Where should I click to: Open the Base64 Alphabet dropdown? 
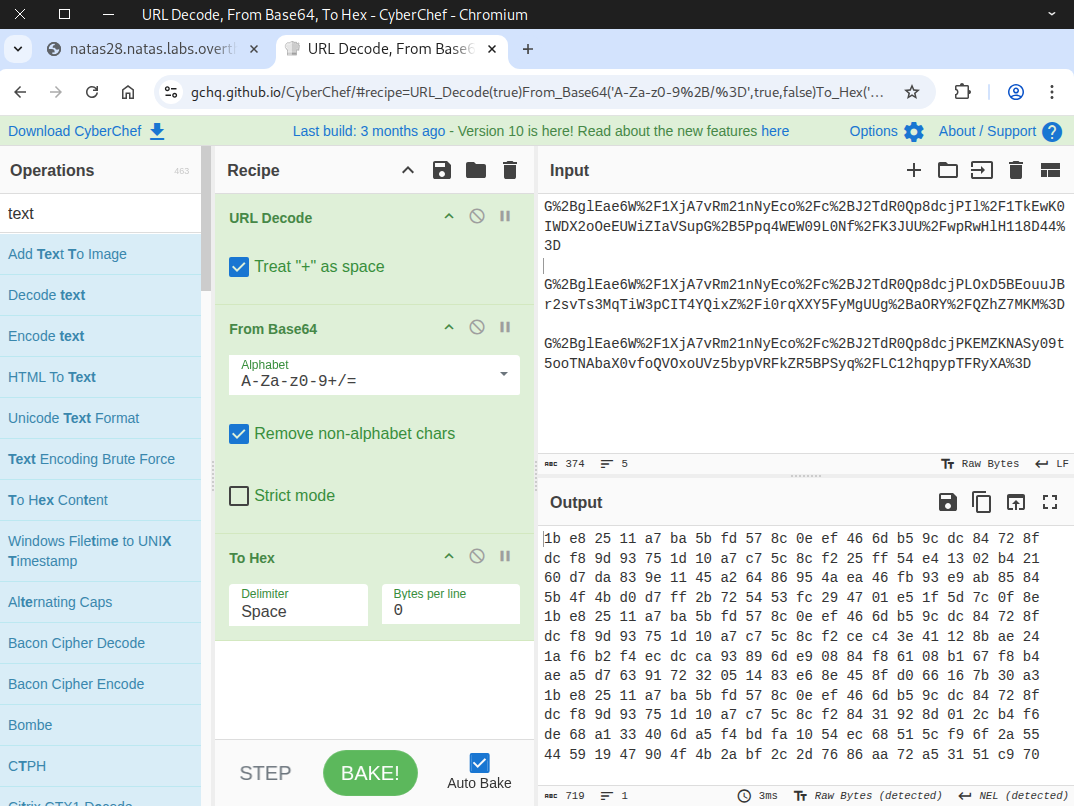point(502,374)
